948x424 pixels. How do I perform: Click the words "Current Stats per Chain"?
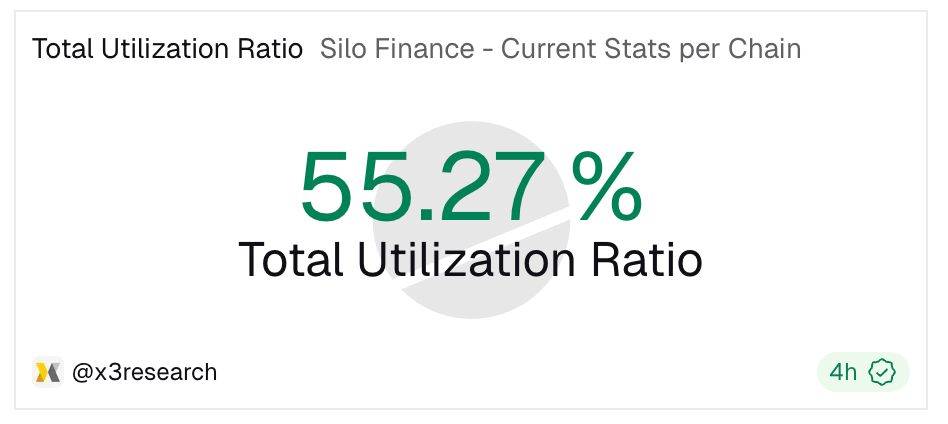pyautogui.click(x=651, y=49)
